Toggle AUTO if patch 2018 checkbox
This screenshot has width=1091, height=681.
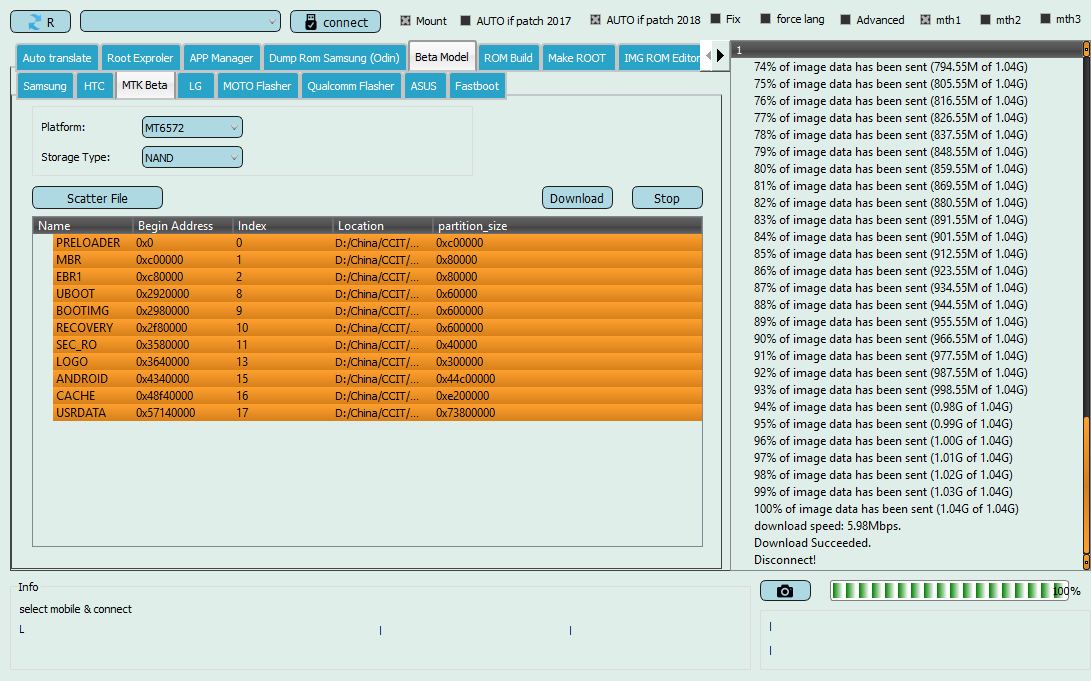point(596,19)
